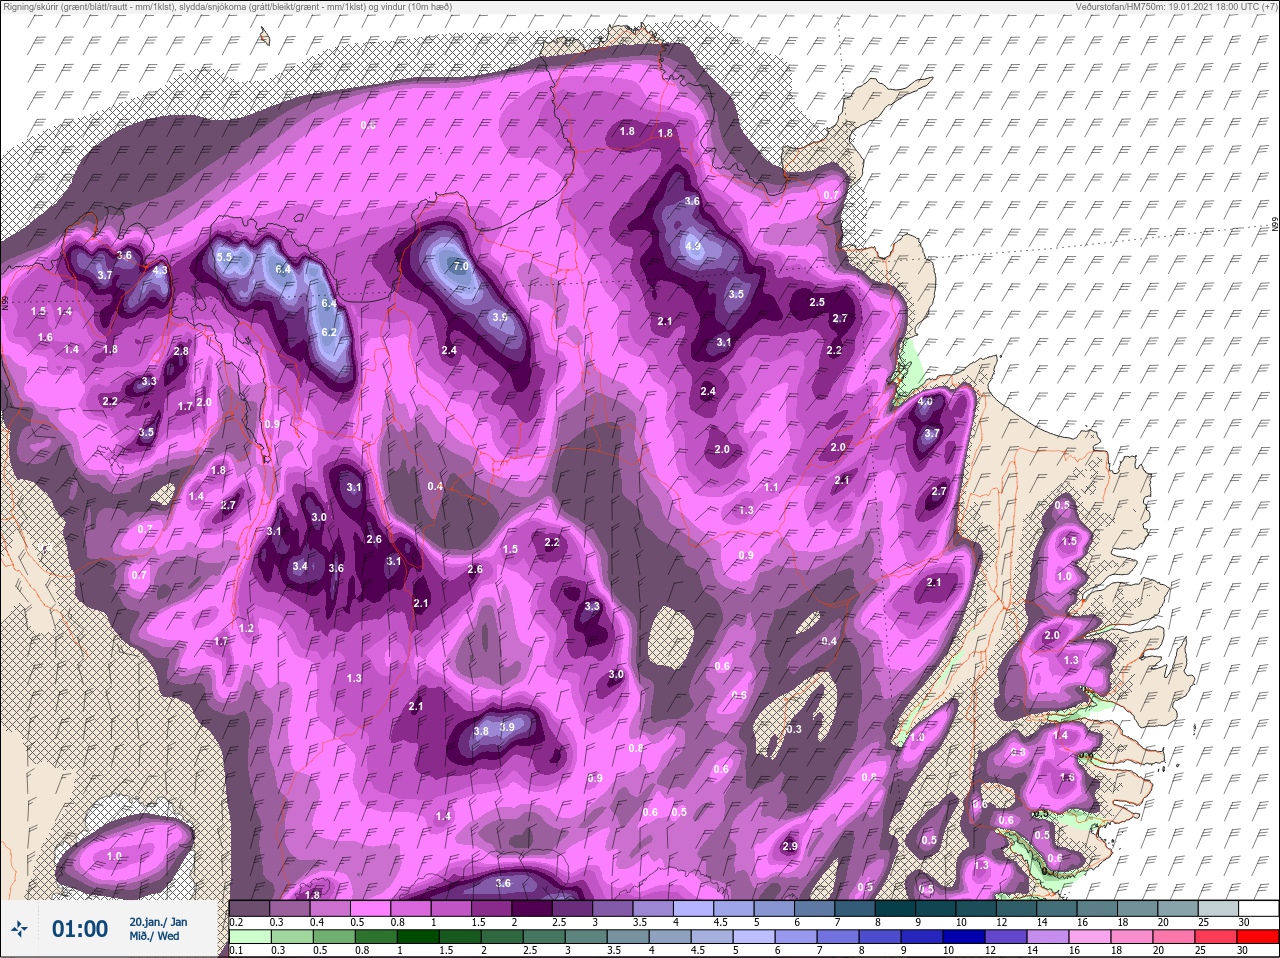Viewport: 1280px width, 958px height.
Task: Select the 01:00 forecast time label
Action: click(79, 930)
